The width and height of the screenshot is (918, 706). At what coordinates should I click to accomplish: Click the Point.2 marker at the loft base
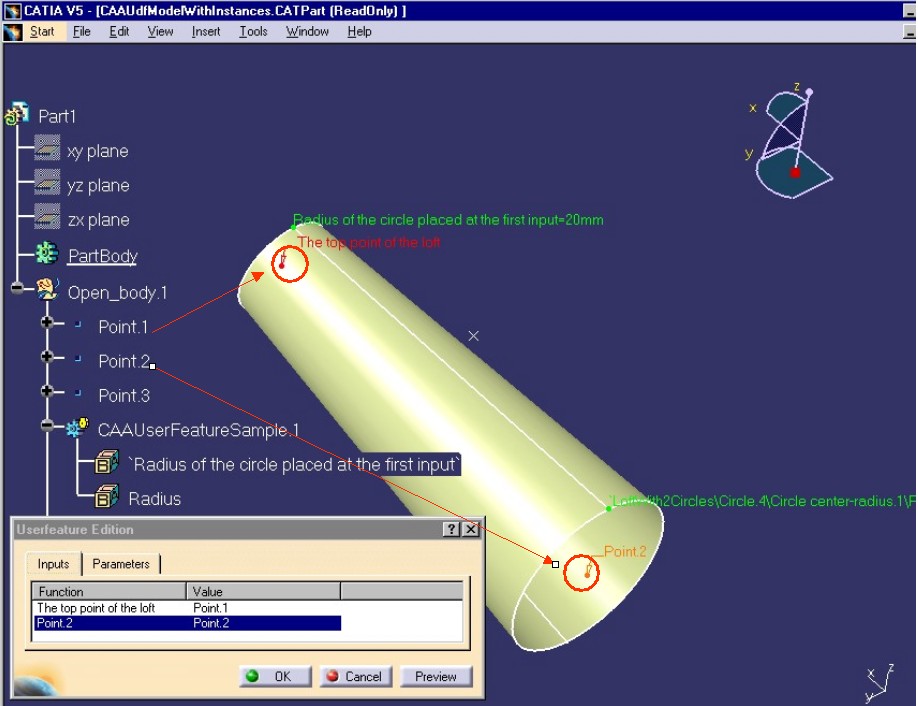click(x=587, y=574)
